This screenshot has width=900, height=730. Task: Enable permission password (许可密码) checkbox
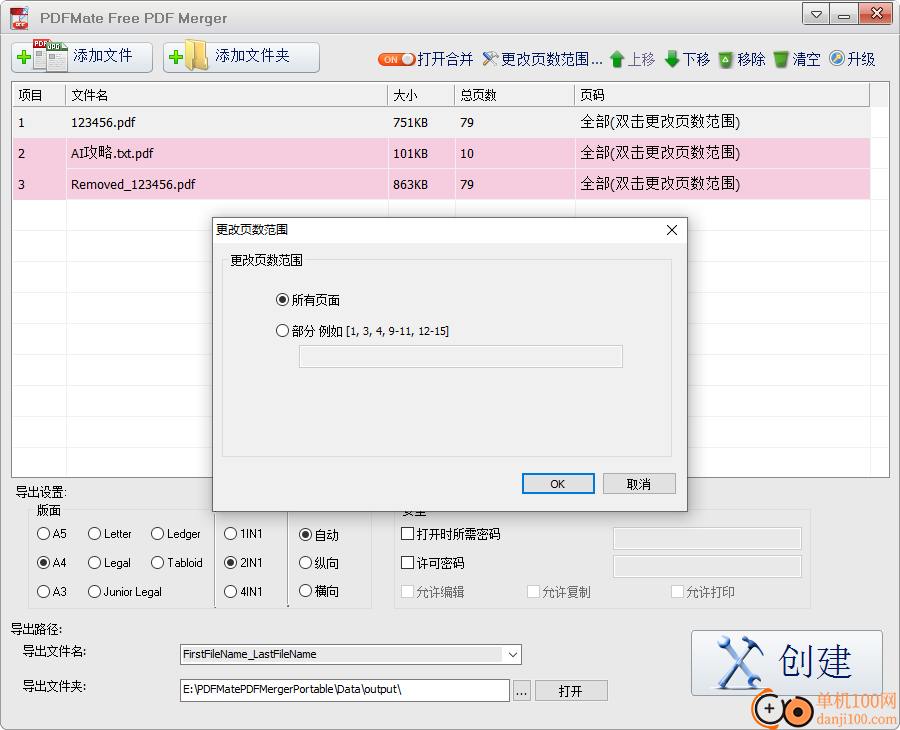[x=407, y=562]
